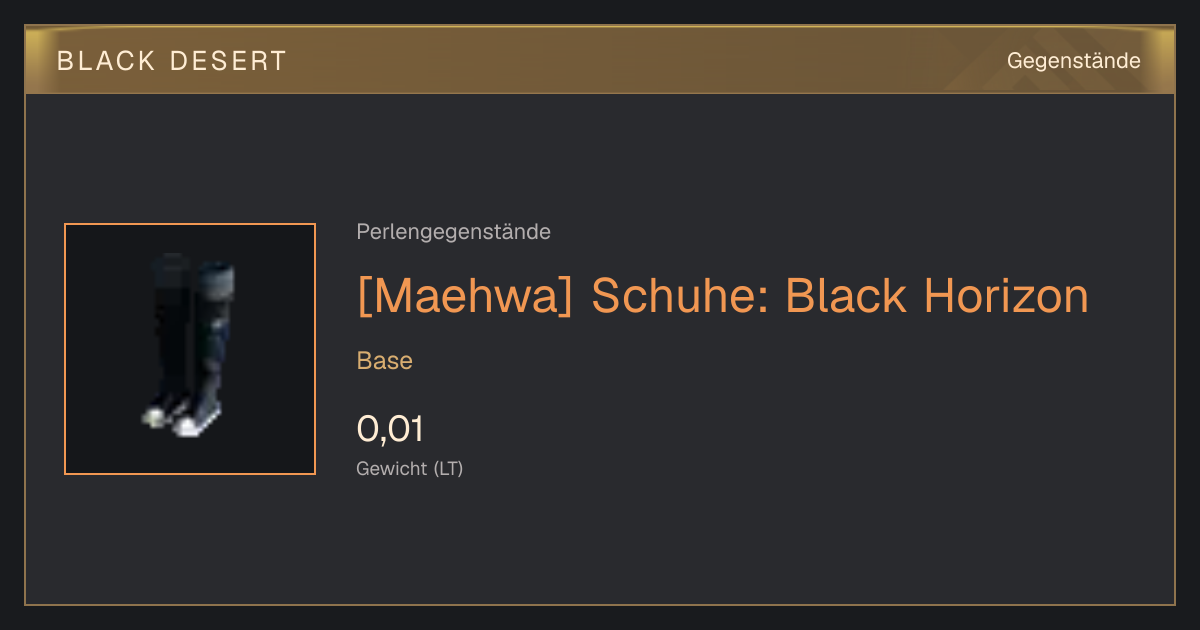1200x630 pixels.
Task: Click the 0,01 weight value
Action: (390, 429)
